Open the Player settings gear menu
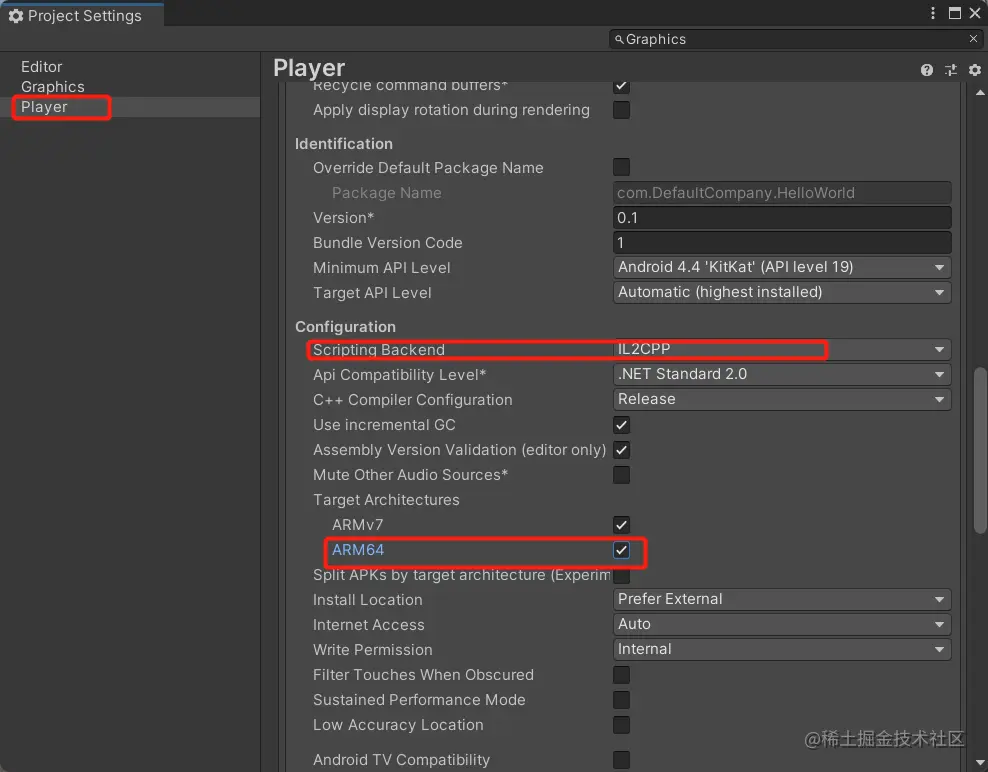 [x=975, y=70]
